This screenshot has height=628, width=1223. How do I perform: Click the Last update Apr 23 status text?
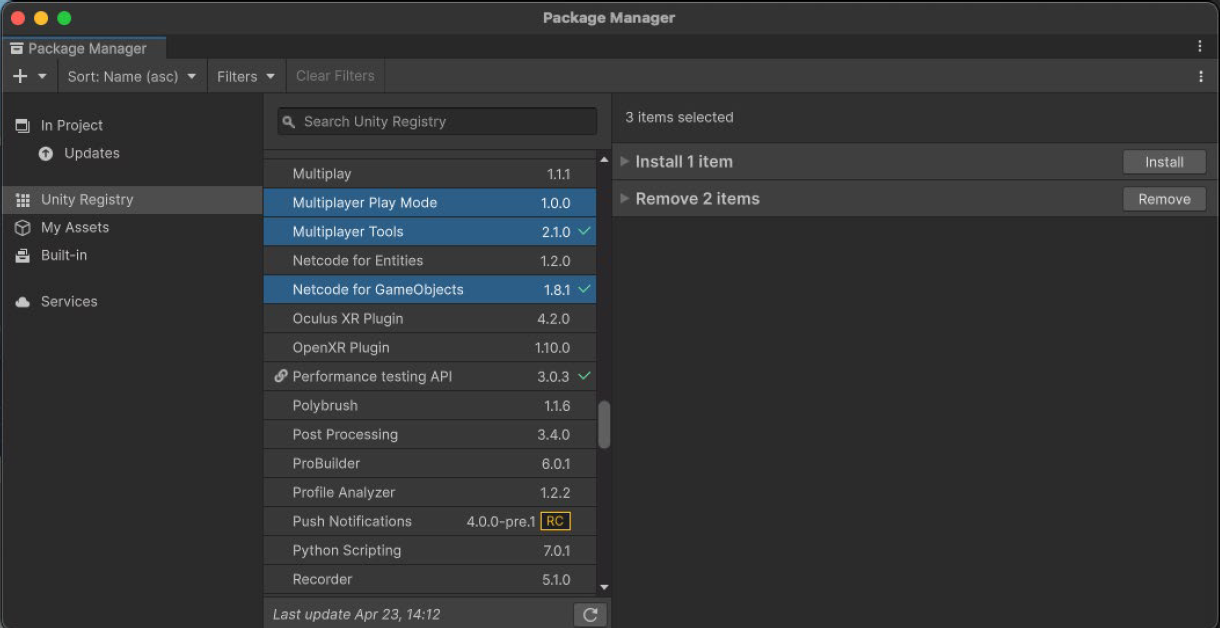pos(357,614)
